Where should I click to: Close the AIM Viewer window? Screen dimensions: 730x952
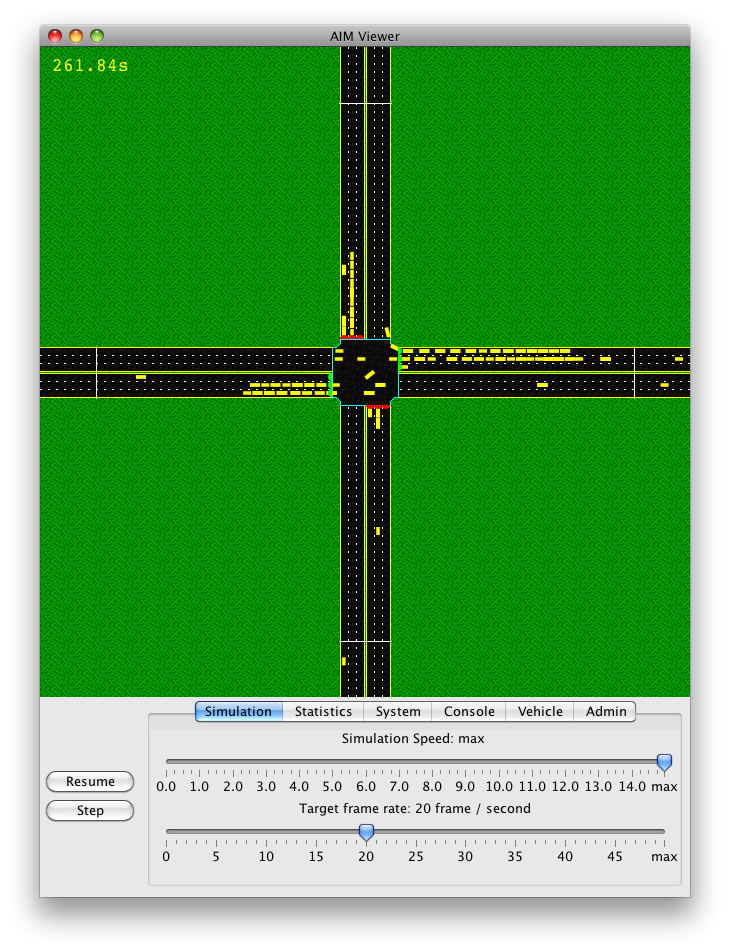click(56, 36)
